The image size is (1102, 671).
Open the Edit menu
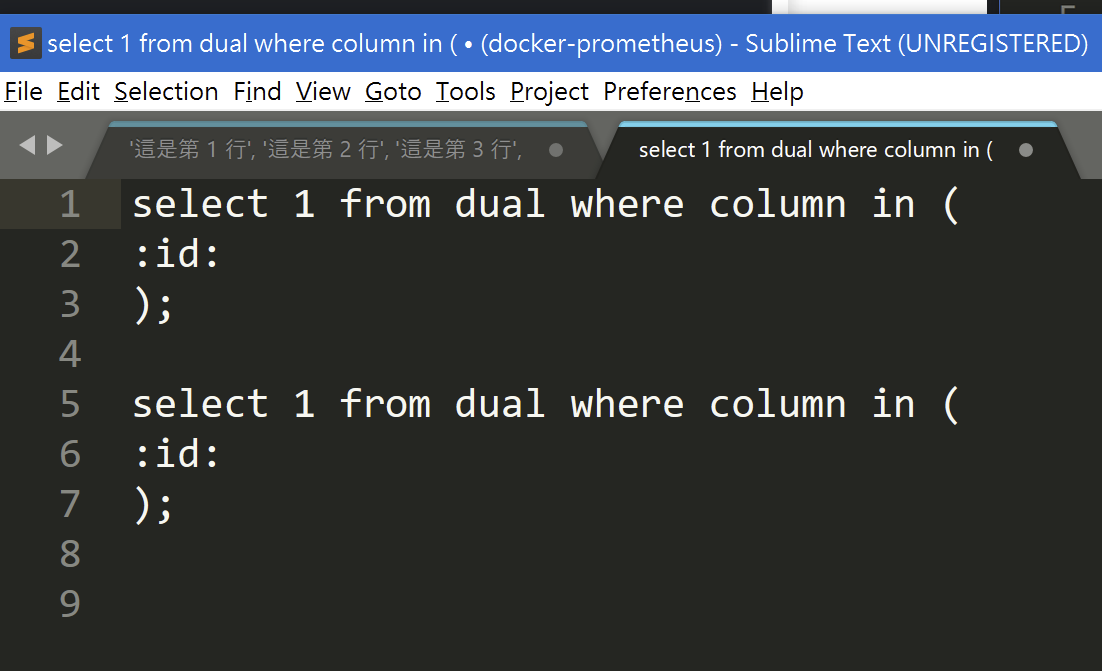point(78,91)
